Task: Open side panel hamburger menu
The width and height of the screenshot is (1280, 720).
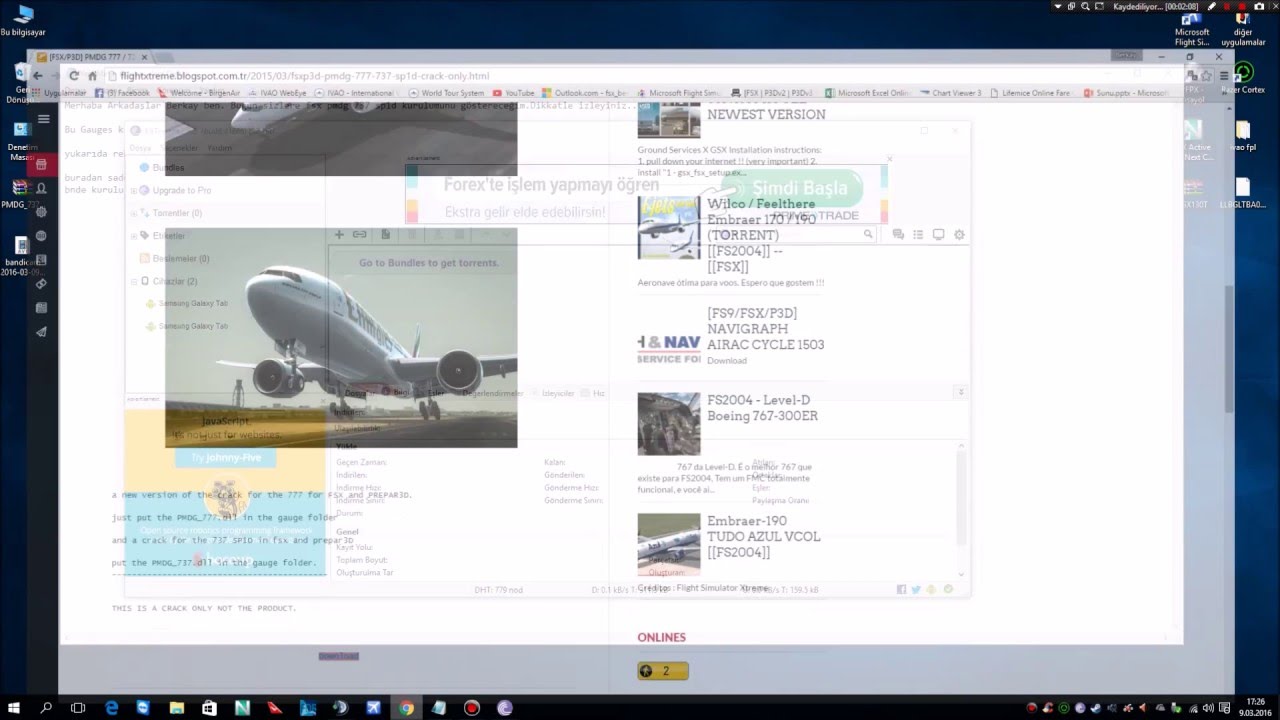Action: pyautogui.click(x=43, y=119)
